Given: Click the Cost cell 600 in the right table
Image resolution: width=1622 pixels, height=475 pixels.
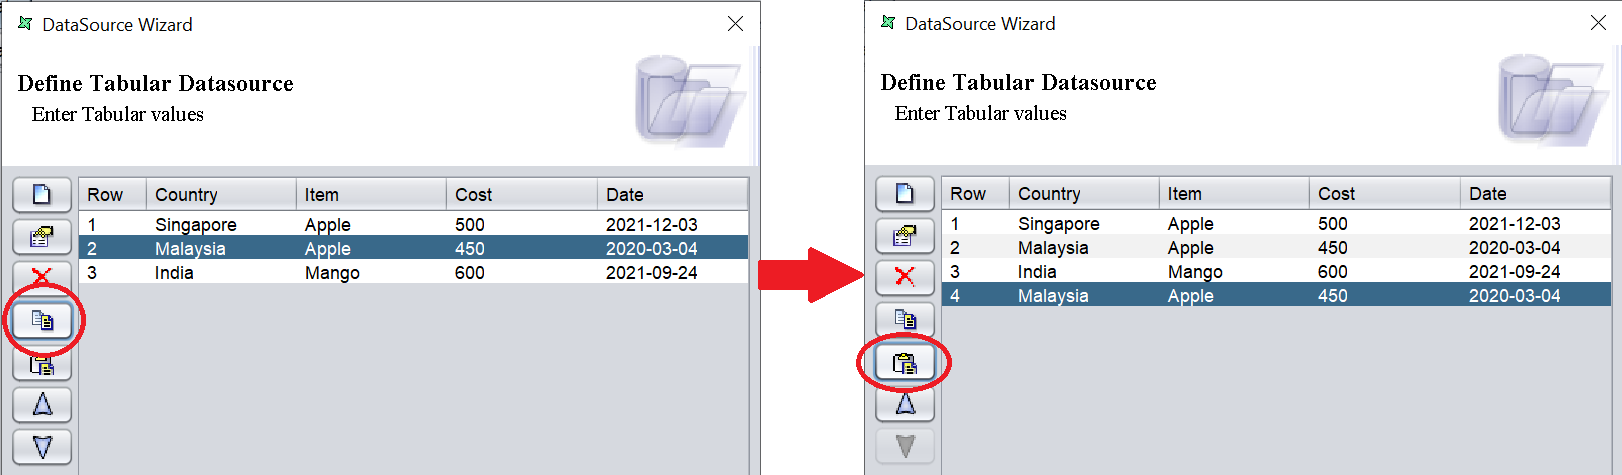Looking at the screenshot, I should (1332, 272).
